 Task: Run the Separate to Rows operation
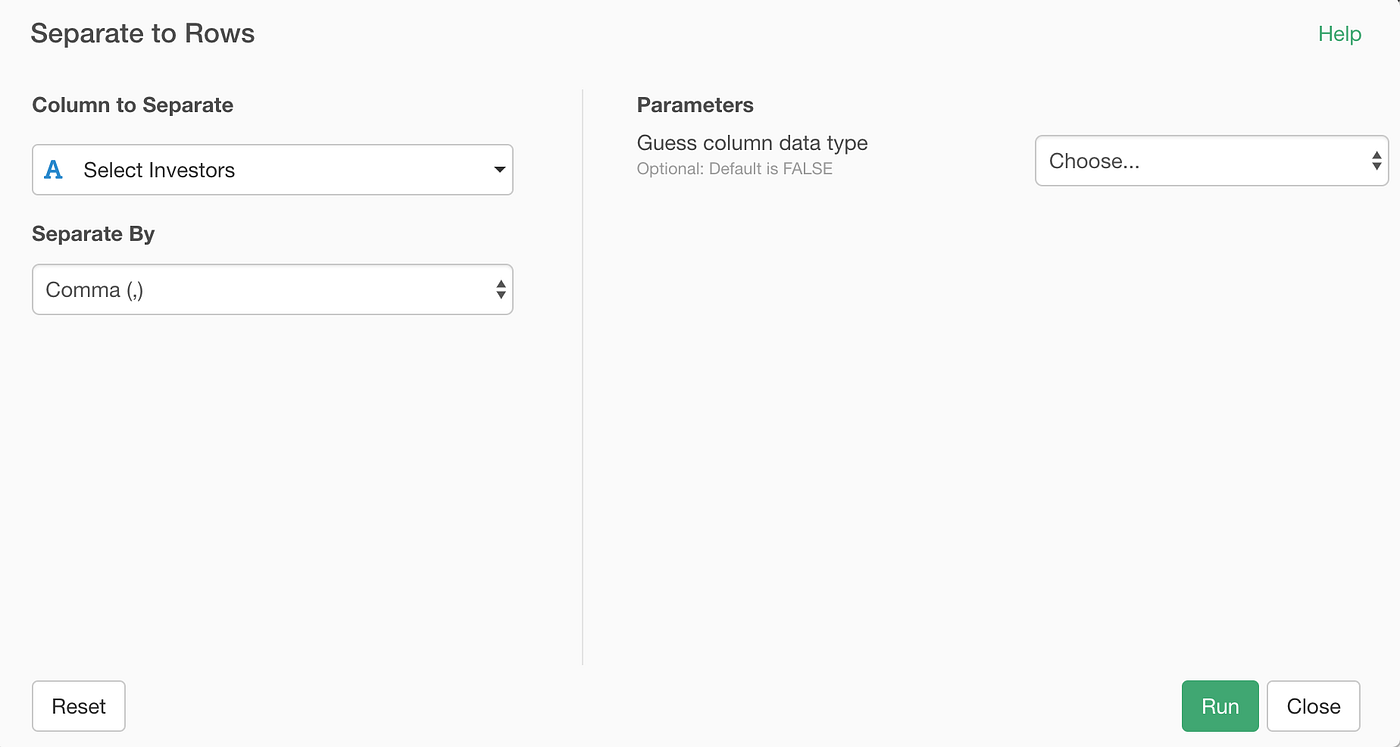1219,706
